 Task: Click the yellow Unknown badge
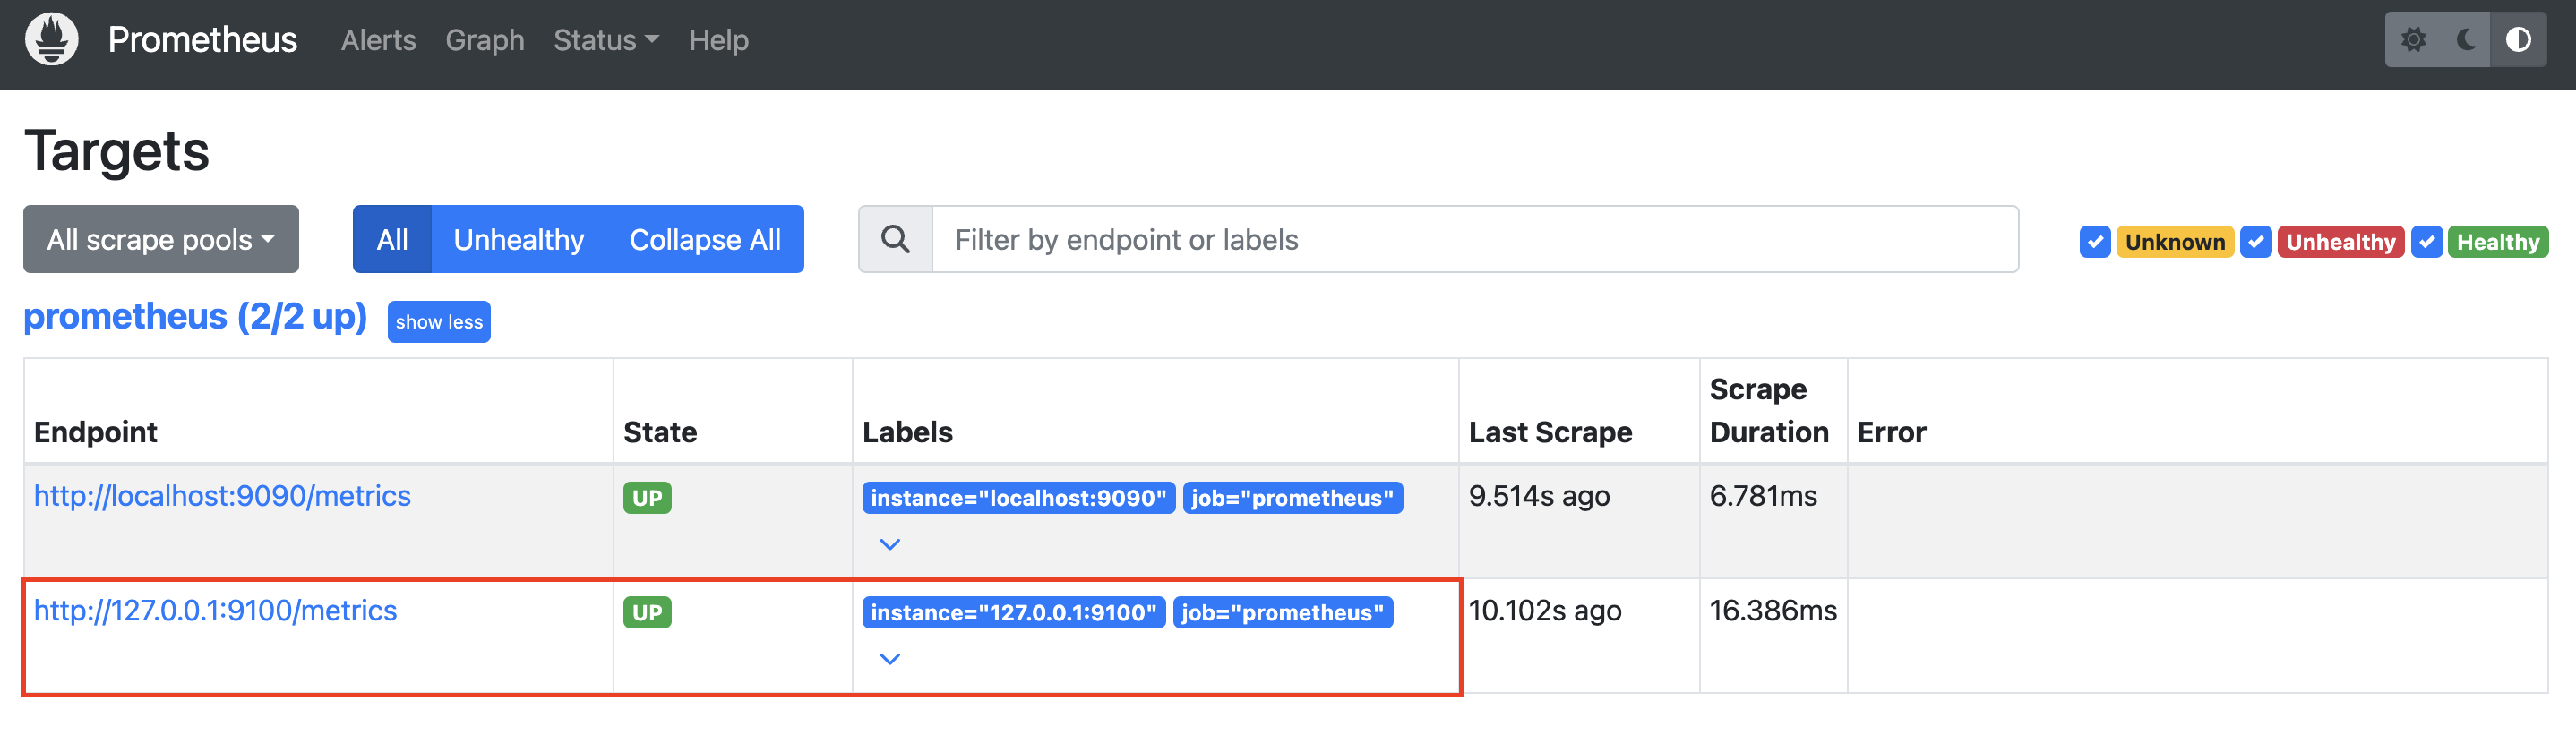[2175, 242]
